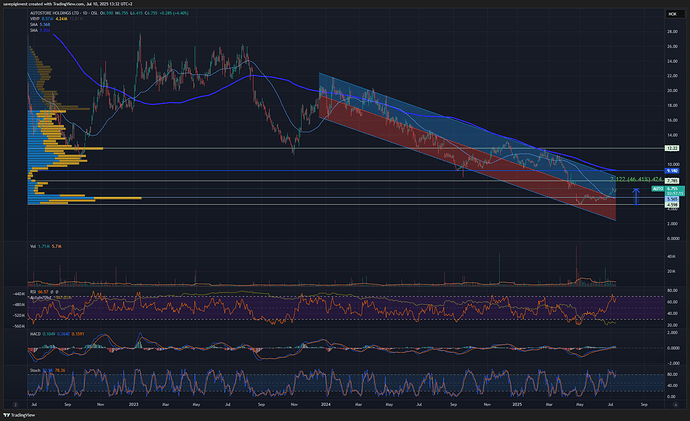Select the SMA 5.568 legend entry
Image resolution: width=690 pixels, height=421 pixels.
click(40, 25)
